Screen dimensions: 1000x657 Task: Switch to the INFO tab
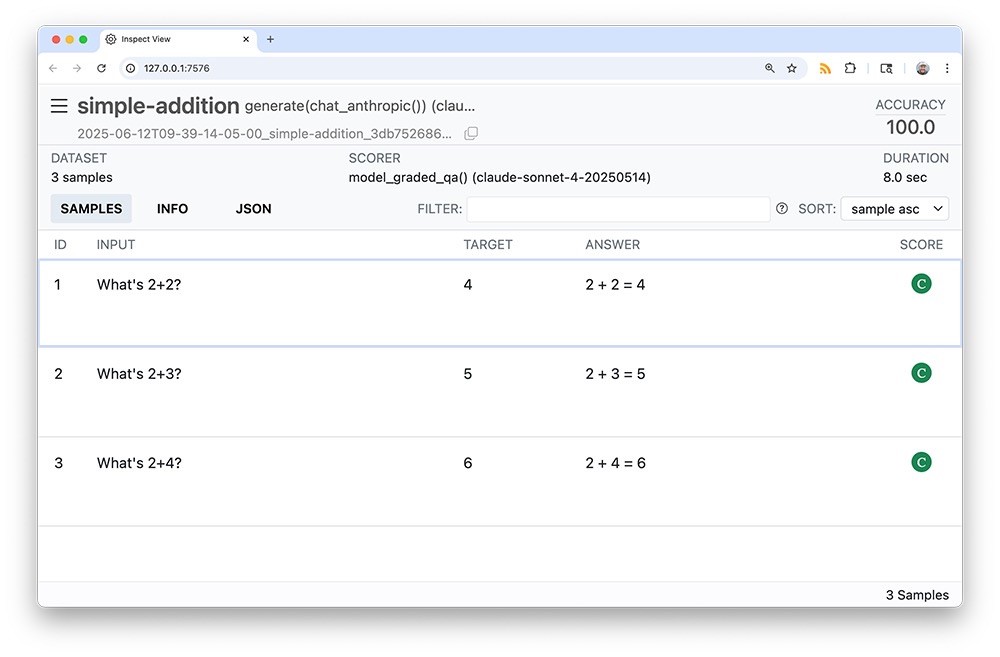[172, 209]
